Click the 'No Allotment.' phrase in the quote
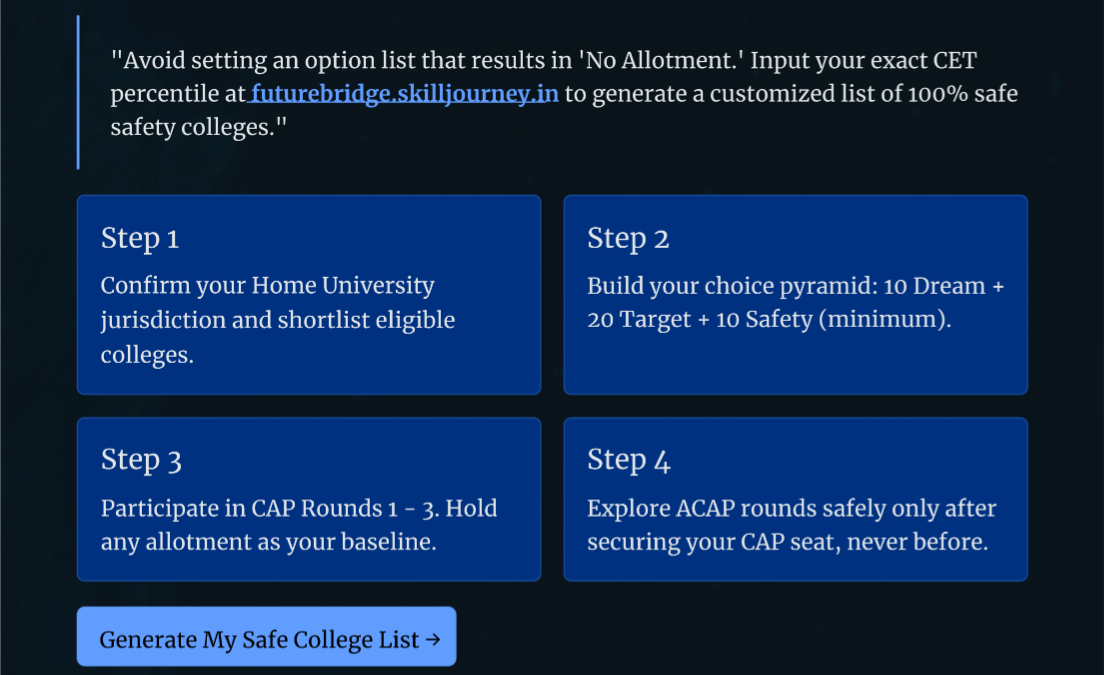The image size is (1104, 675). (661, 61)
